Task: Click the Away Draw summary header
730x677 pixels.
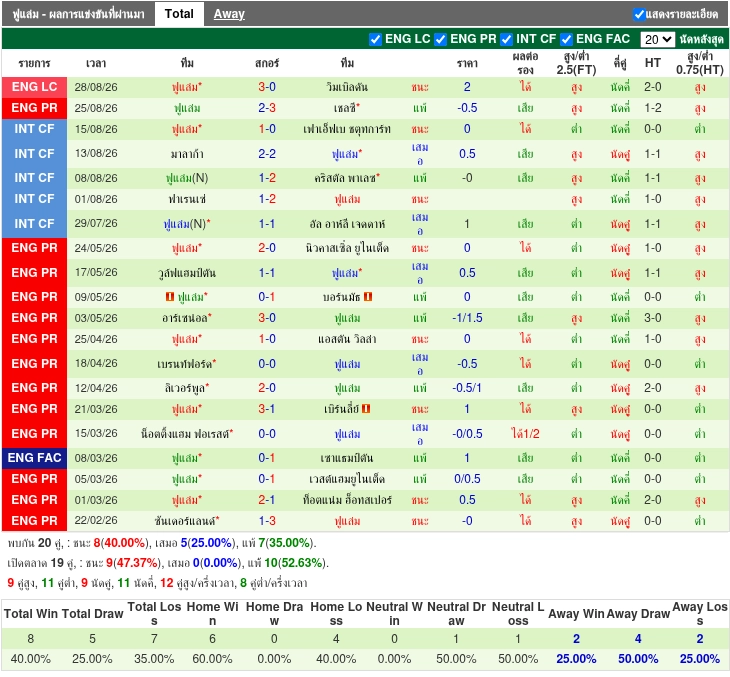Action: click(638, 614)
